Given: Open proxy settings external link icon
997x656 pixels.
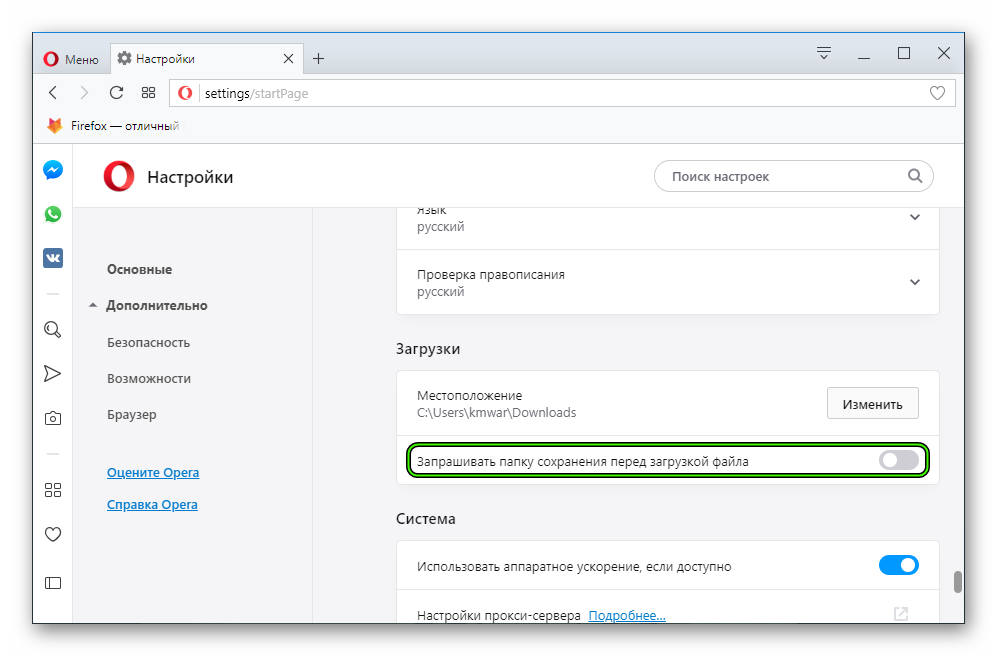Looking at the screenshot, I should click(901, 614).
